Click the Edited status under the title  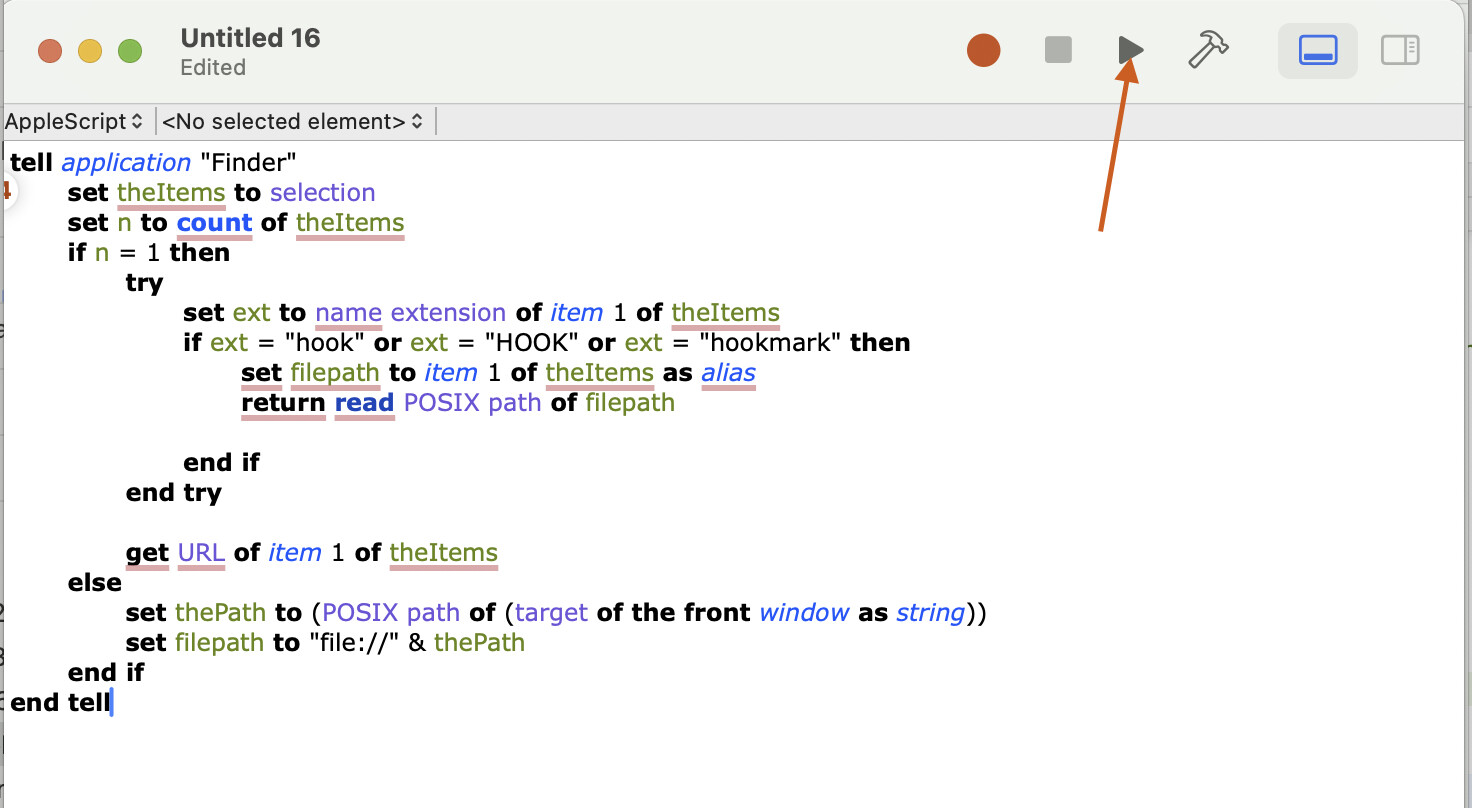coord(213,68)
